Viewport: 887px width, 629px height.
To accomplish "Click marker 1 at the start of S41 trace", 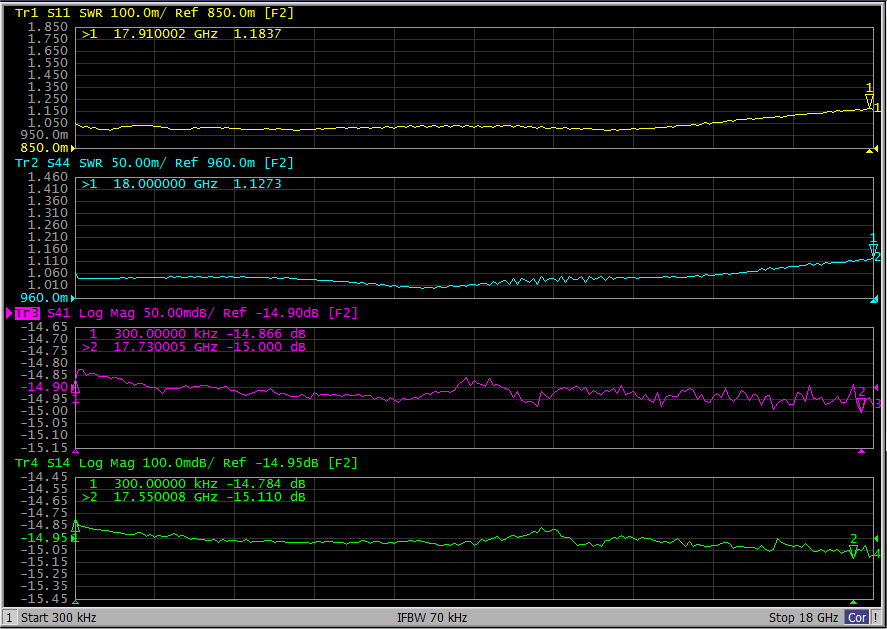I will pyautogui.click(x=75, y=389).
